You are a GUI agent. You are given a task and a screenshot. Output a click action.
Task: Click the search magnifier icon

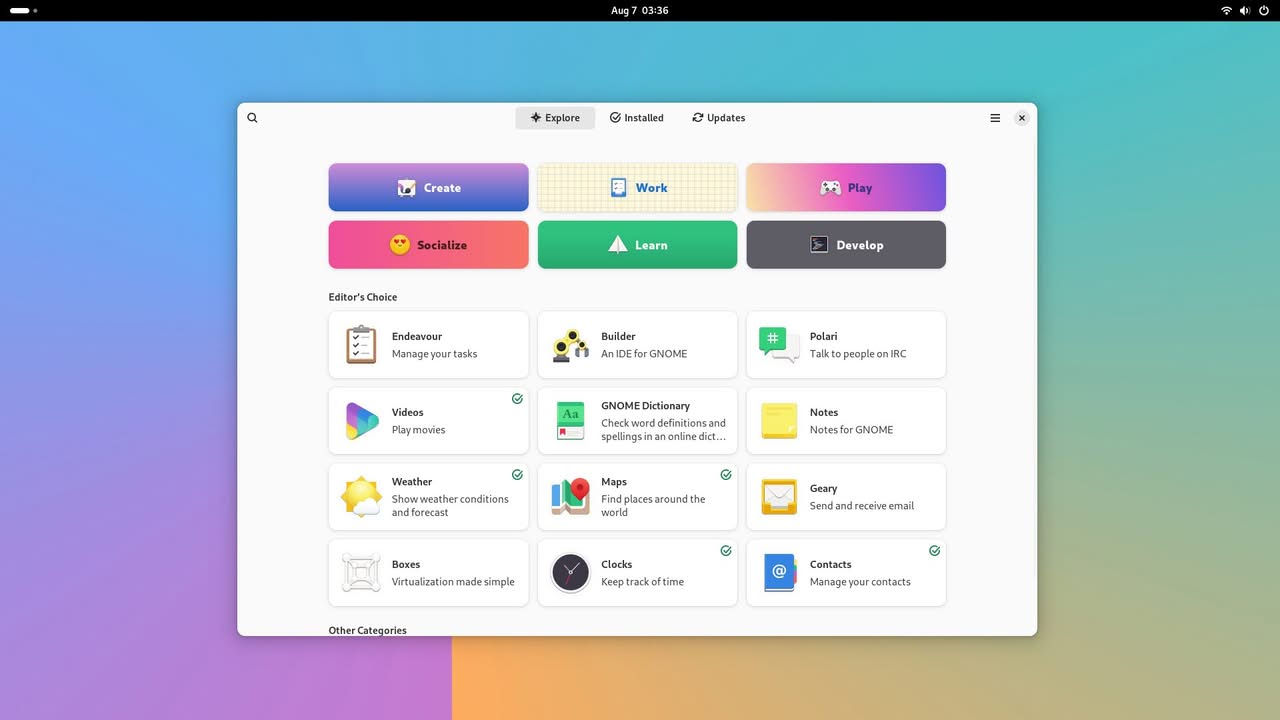tap(252, 118)
